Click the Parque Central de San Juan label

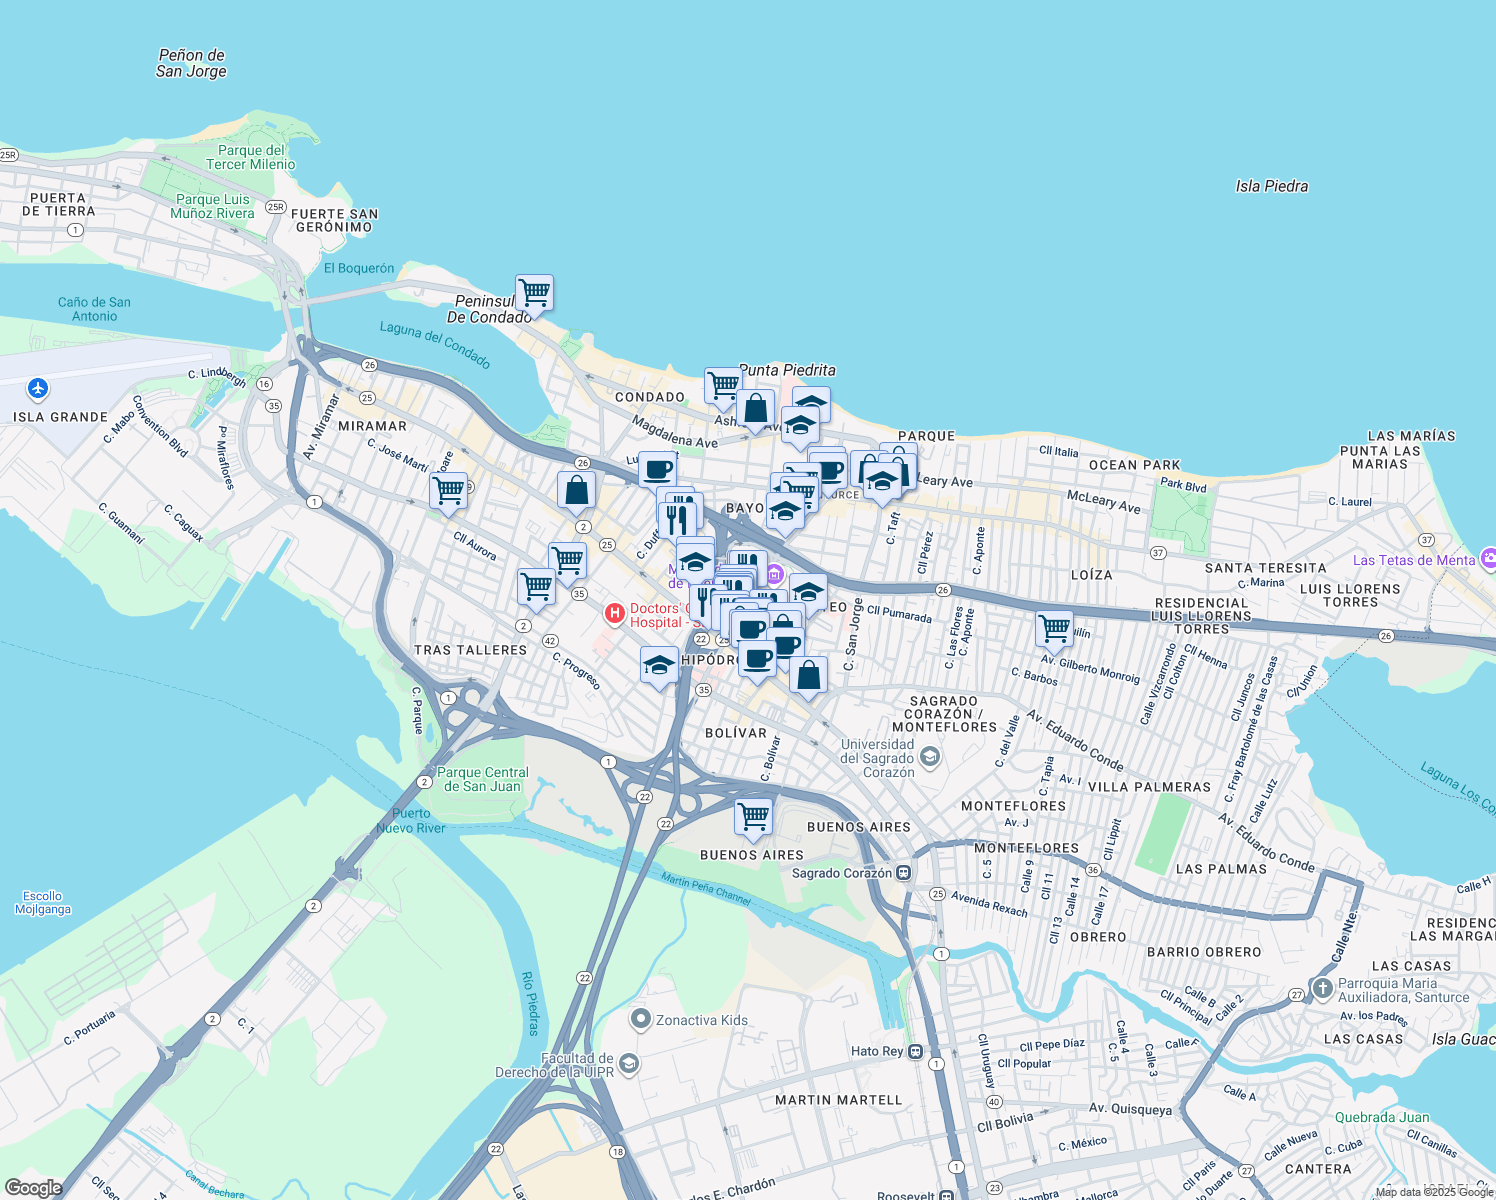coord(483,779)
